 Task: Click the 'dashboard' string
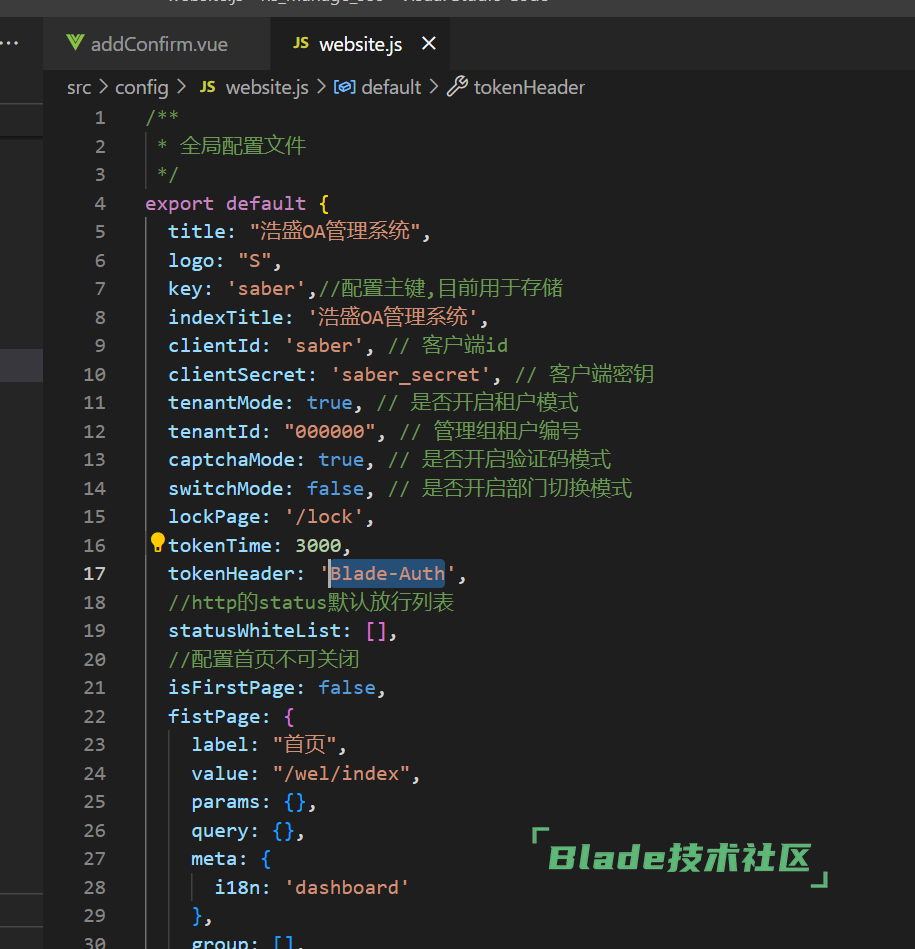click(347, 888)
